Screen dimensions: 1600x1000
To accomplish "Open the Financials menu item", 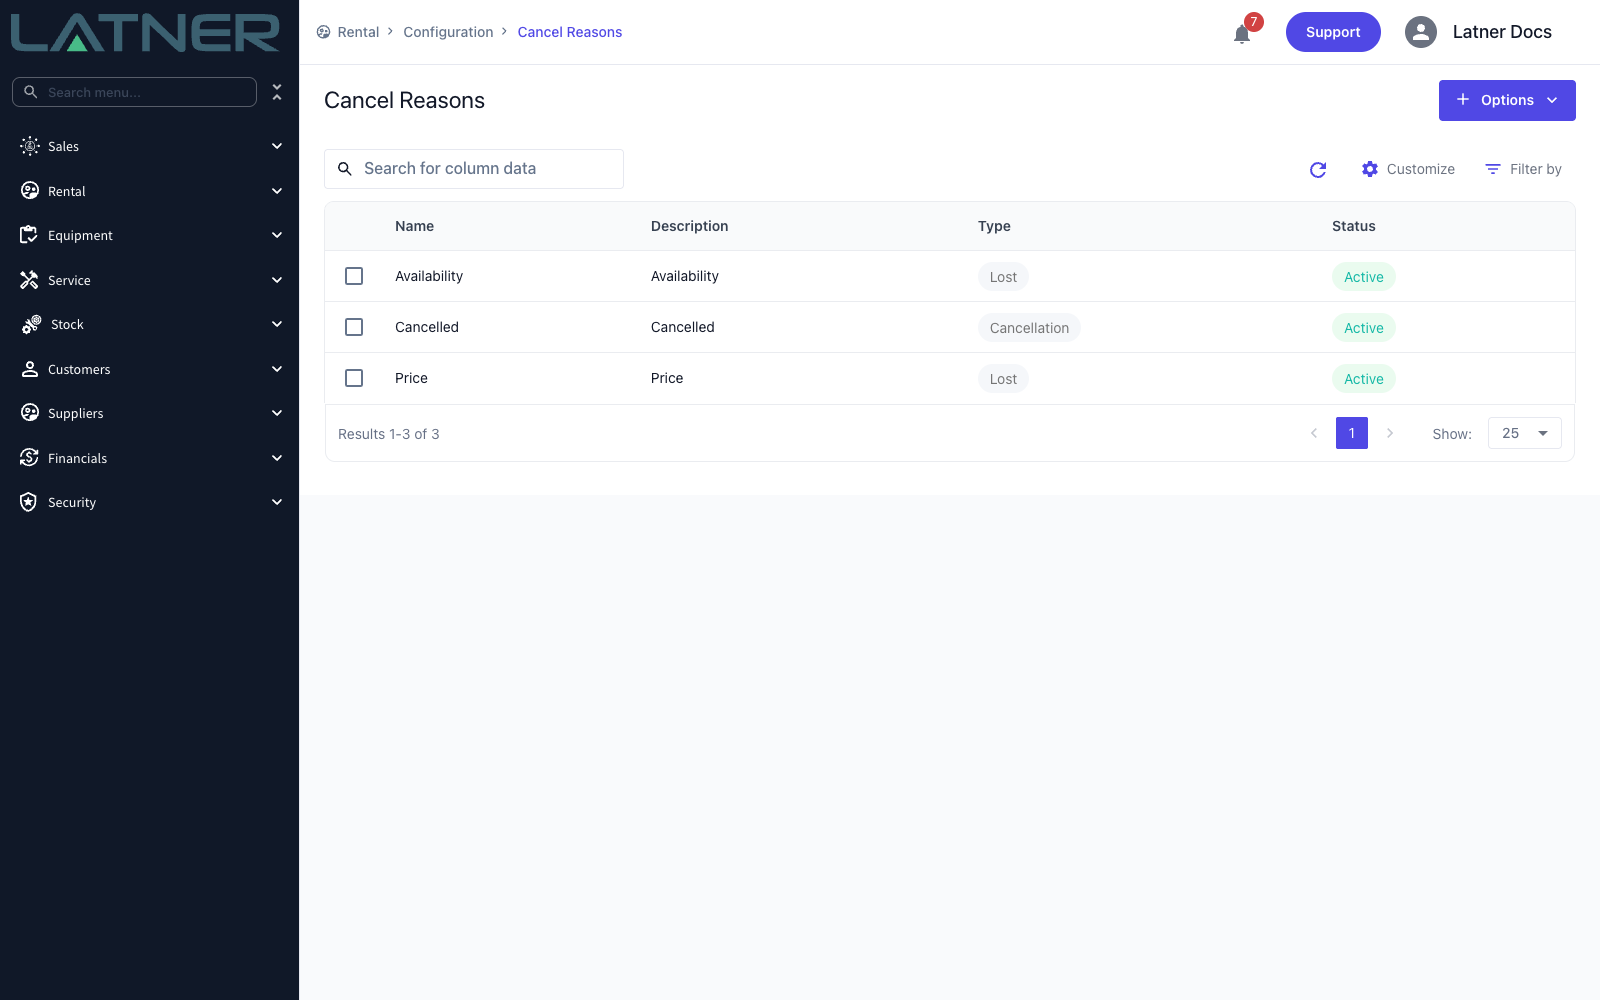I will (150, 458).
